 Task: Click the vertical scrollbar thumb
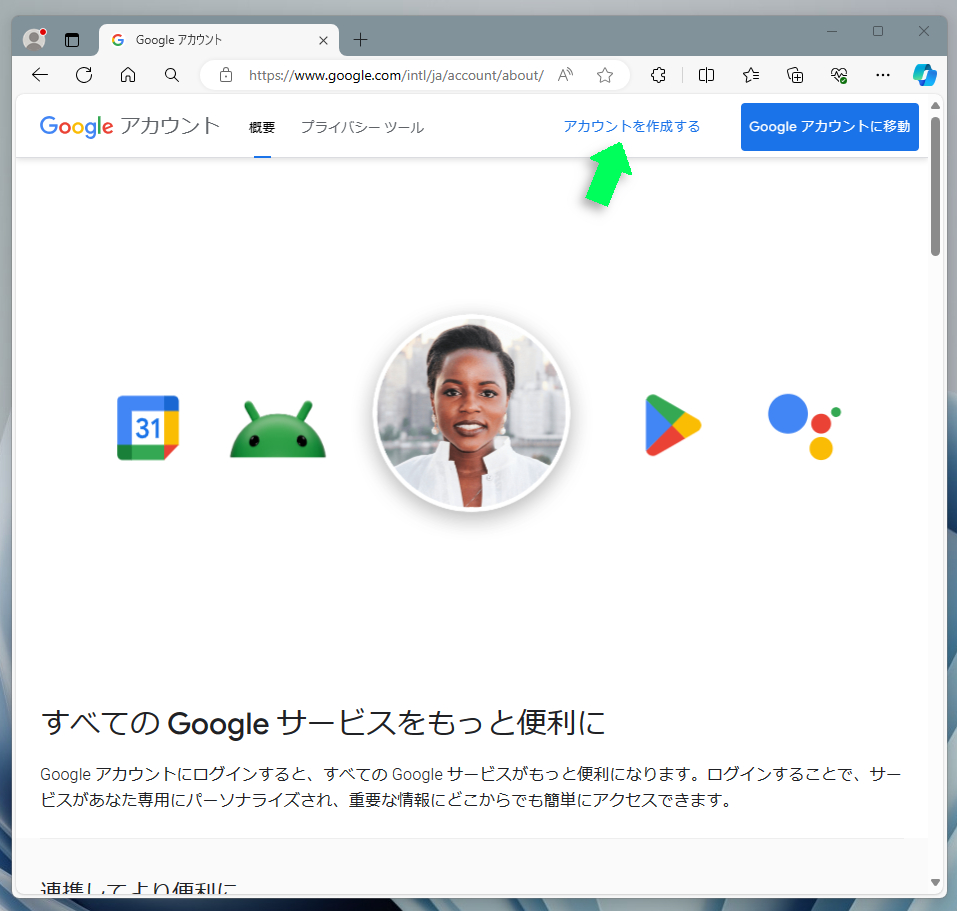935,187
